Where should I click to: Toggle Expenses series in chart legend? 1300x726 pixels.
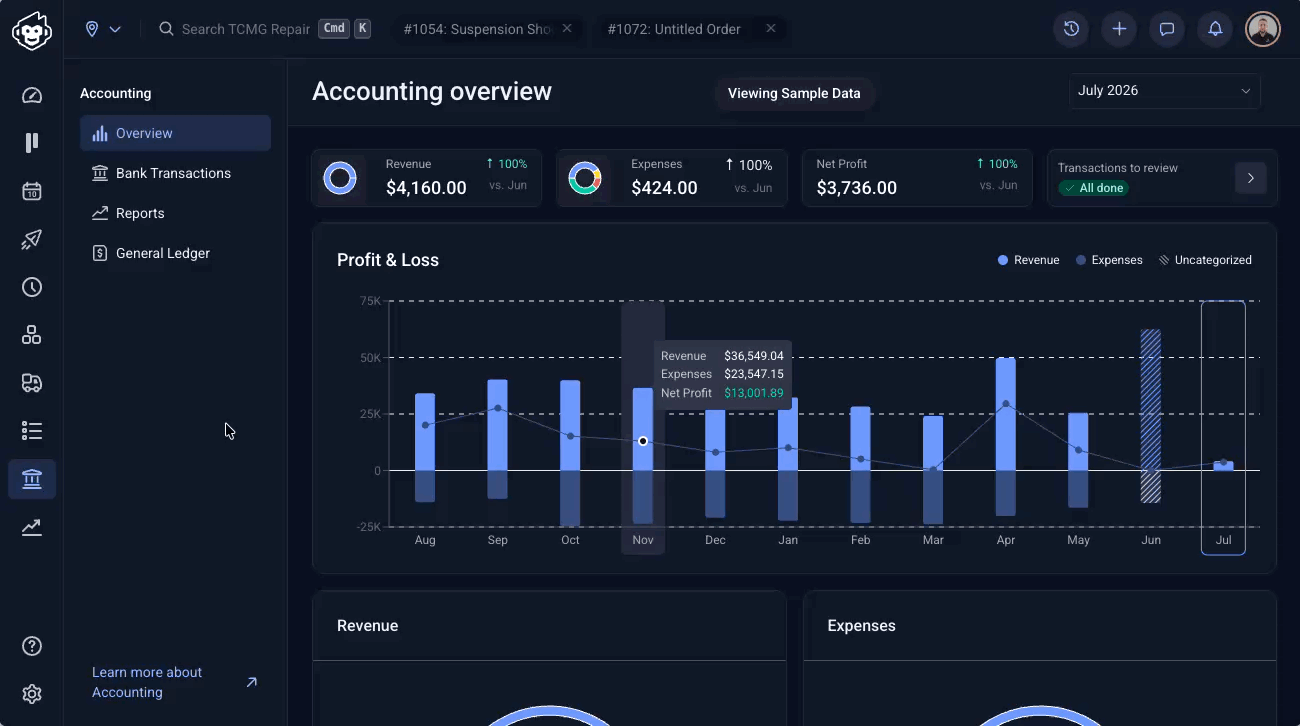click(1109, 260)
